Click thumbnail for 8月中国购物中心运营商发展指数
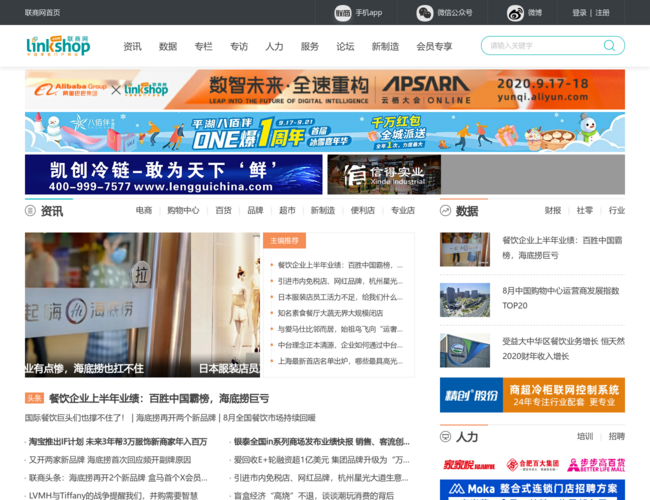The image size is (650, 500). click(x=465, y=300)
